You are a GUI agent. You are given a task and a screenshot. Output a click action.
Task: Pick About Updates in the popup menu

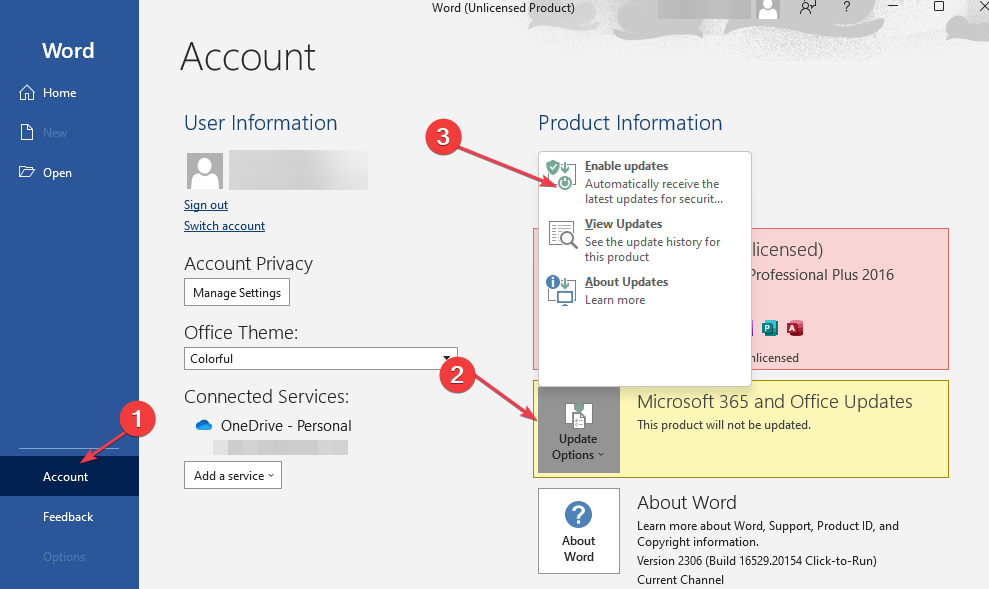pos(645,291)
